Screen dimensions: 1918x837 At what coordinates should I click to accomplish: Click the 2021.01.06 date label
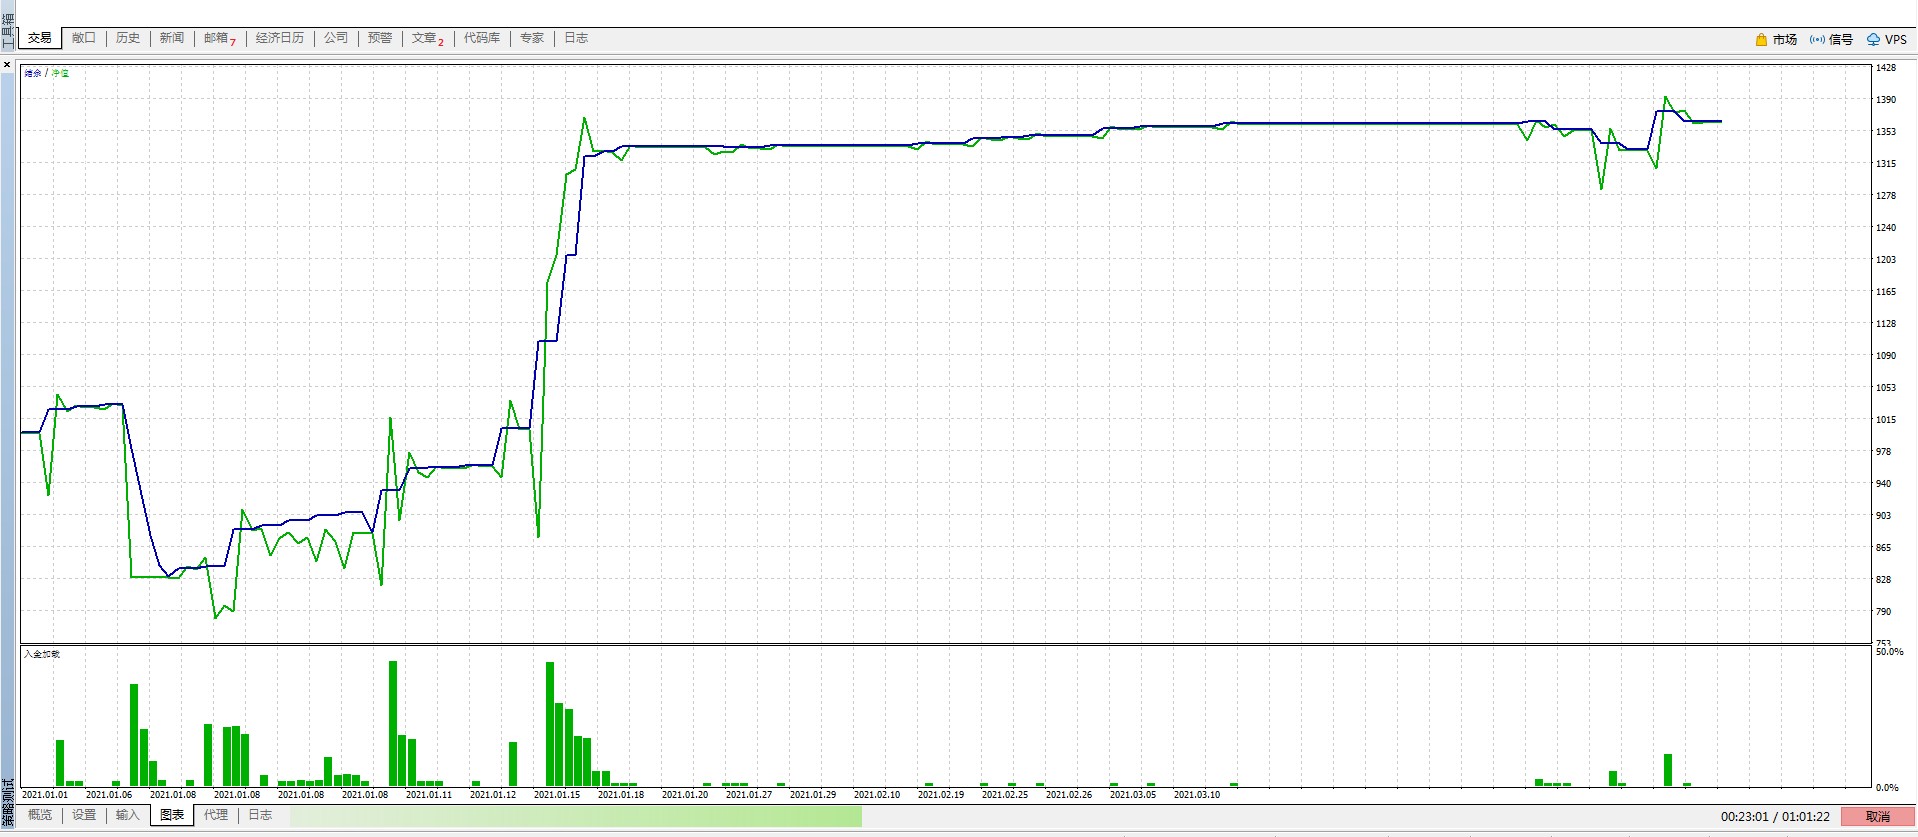[x=109, y=795]
